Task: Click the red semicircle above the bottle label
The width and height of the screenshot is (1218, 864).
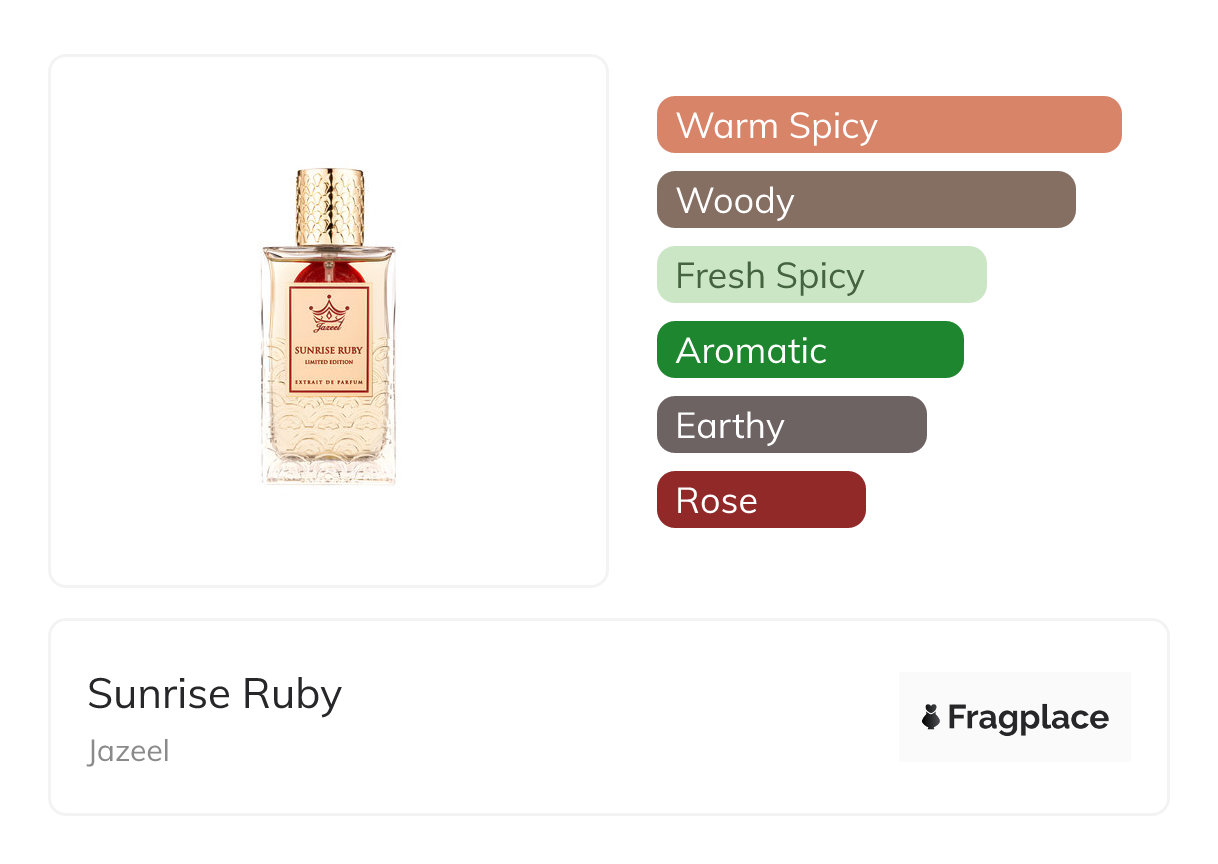Action: 329,273
